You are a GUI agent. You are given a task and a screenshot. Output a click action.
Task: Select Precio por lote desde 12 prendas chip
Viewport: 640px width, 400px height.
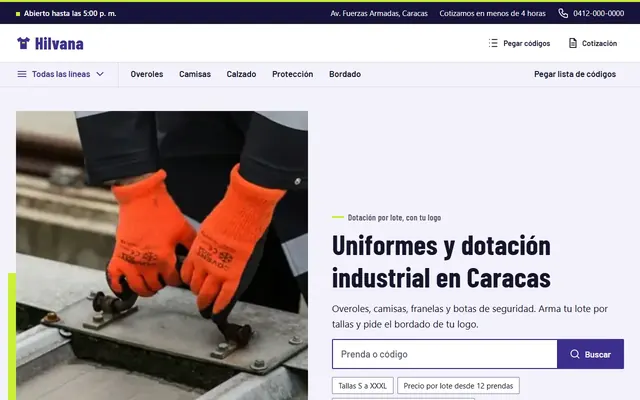click(458, 386)
